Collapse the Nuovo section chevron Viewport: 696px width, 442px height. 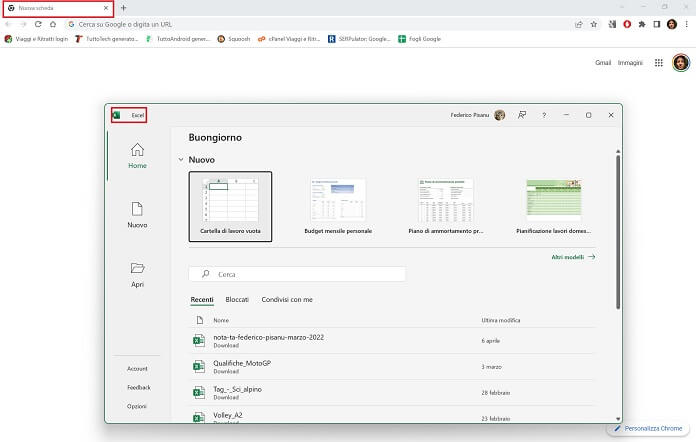click(x=181, y=160)
